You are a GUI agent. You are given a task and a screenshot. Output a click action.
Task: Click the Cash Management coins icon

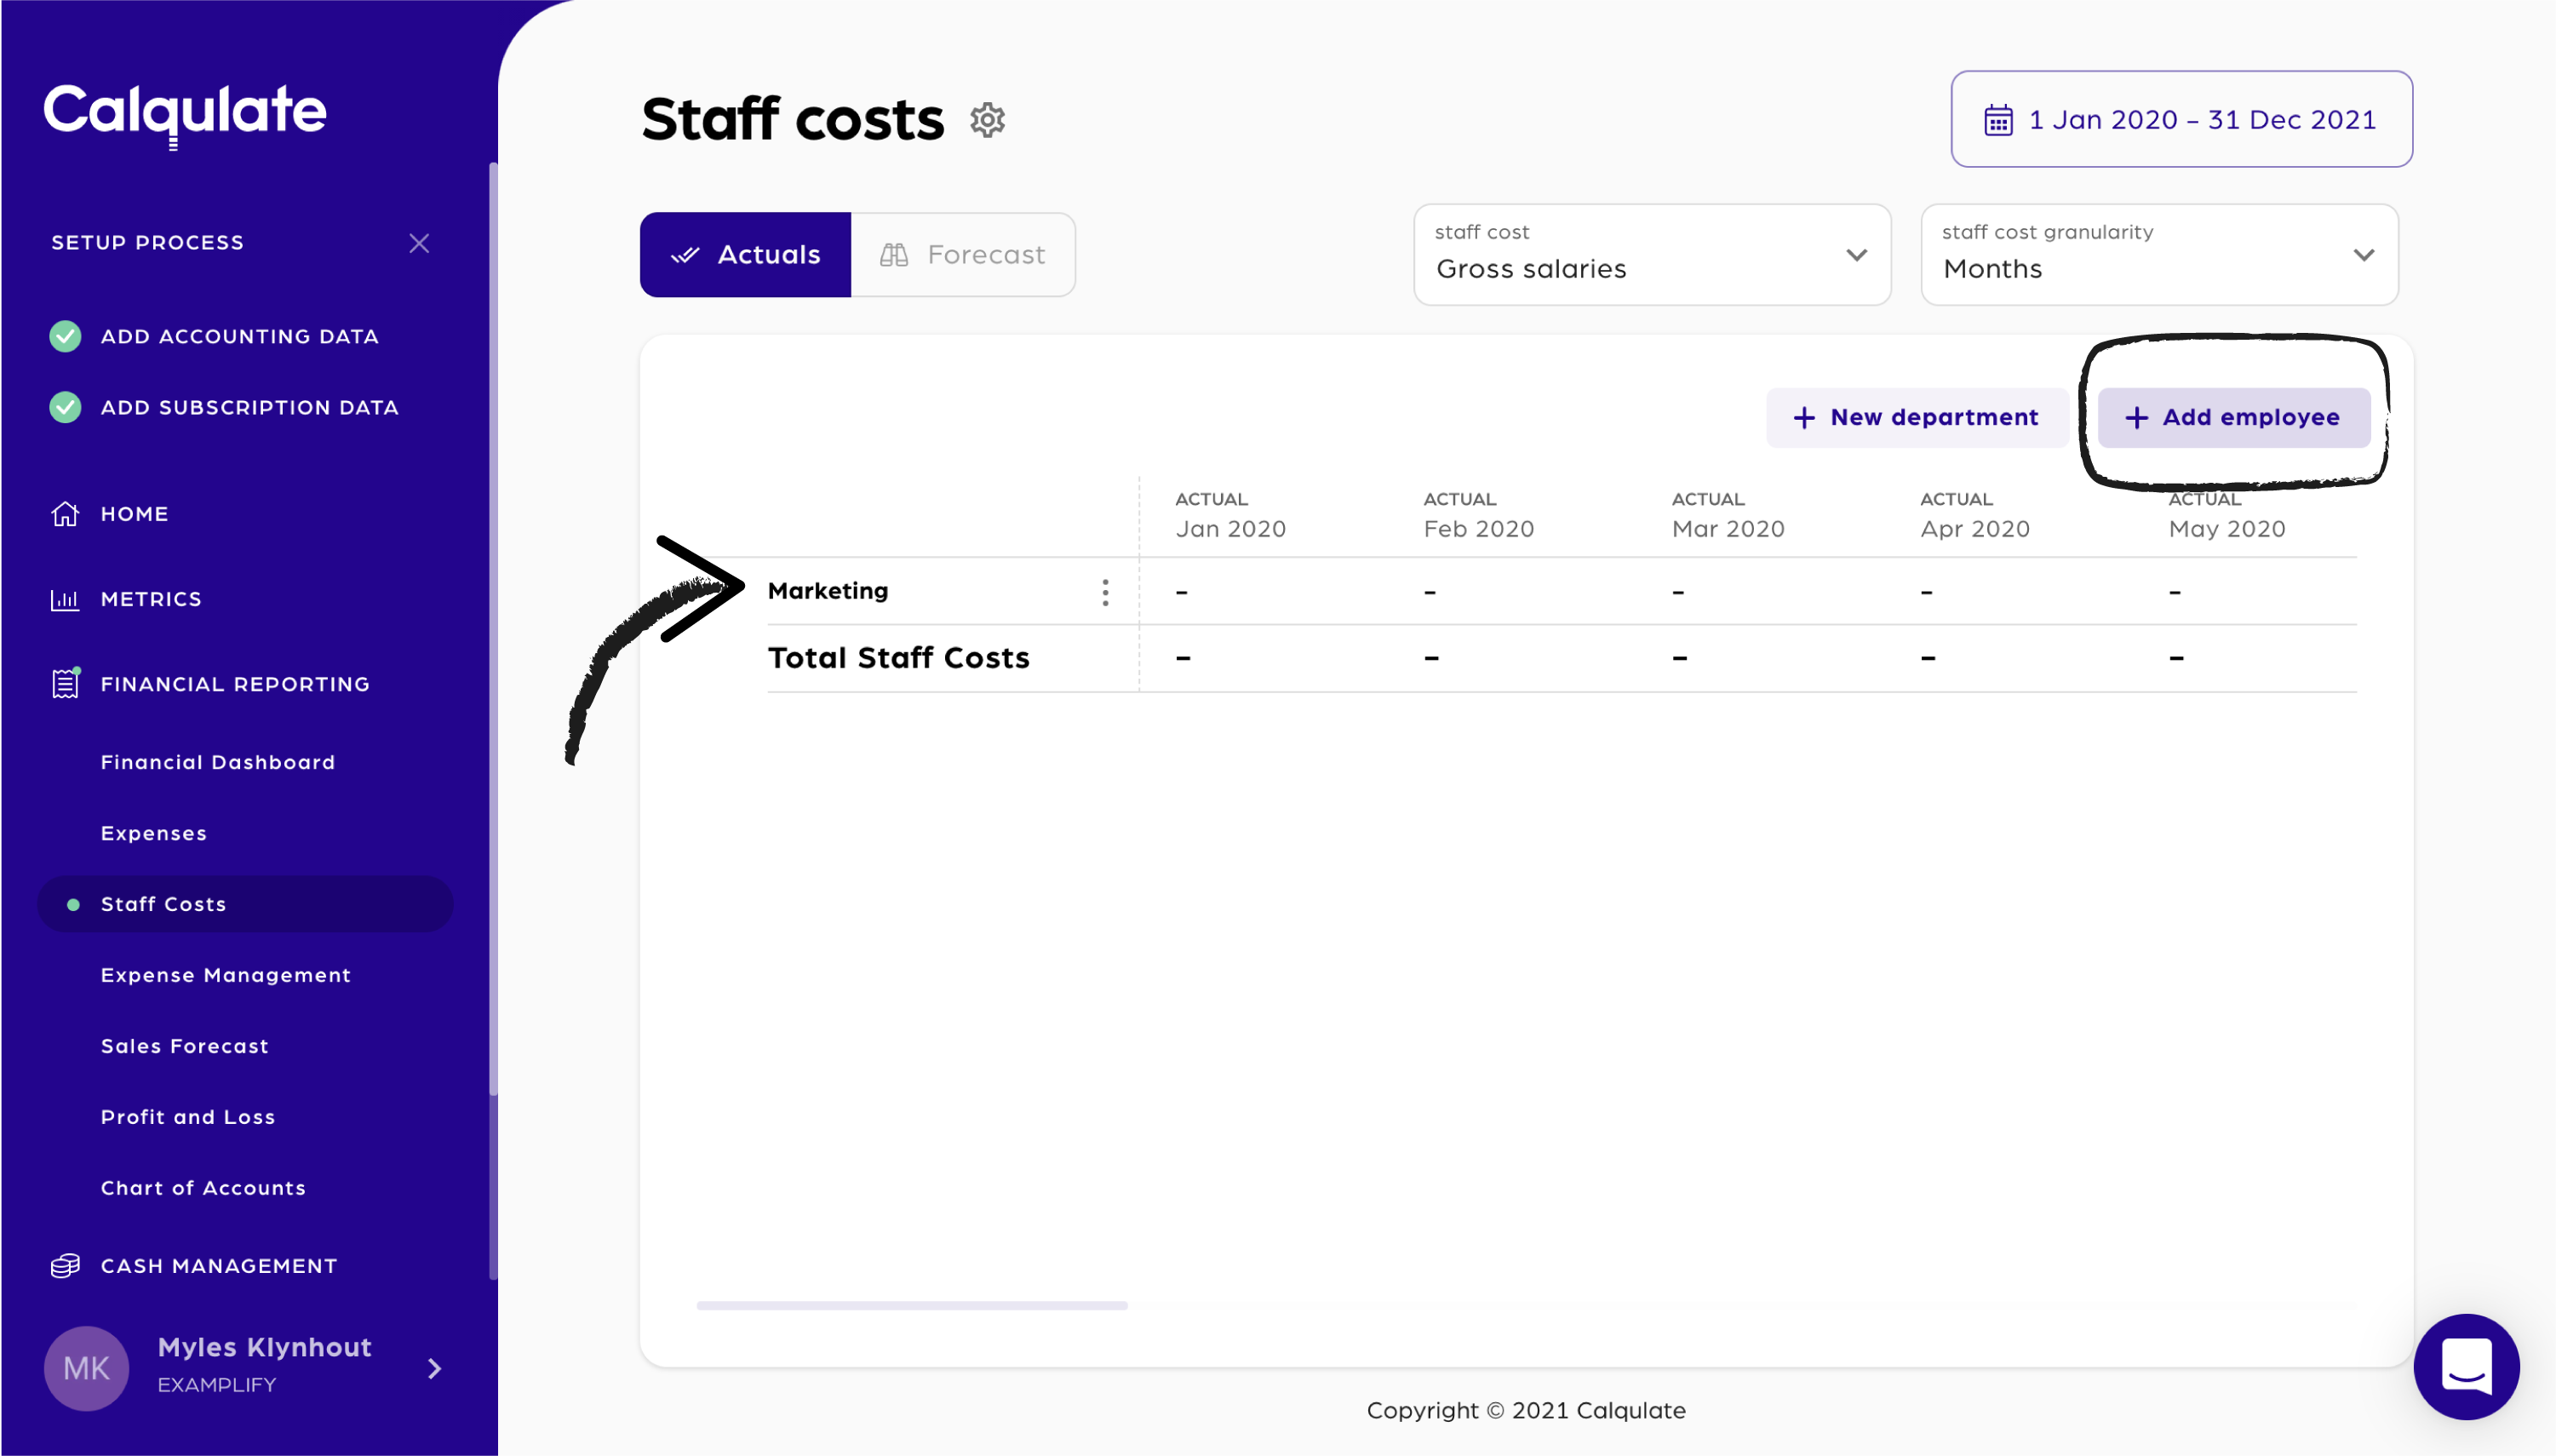coord(65,1266)
